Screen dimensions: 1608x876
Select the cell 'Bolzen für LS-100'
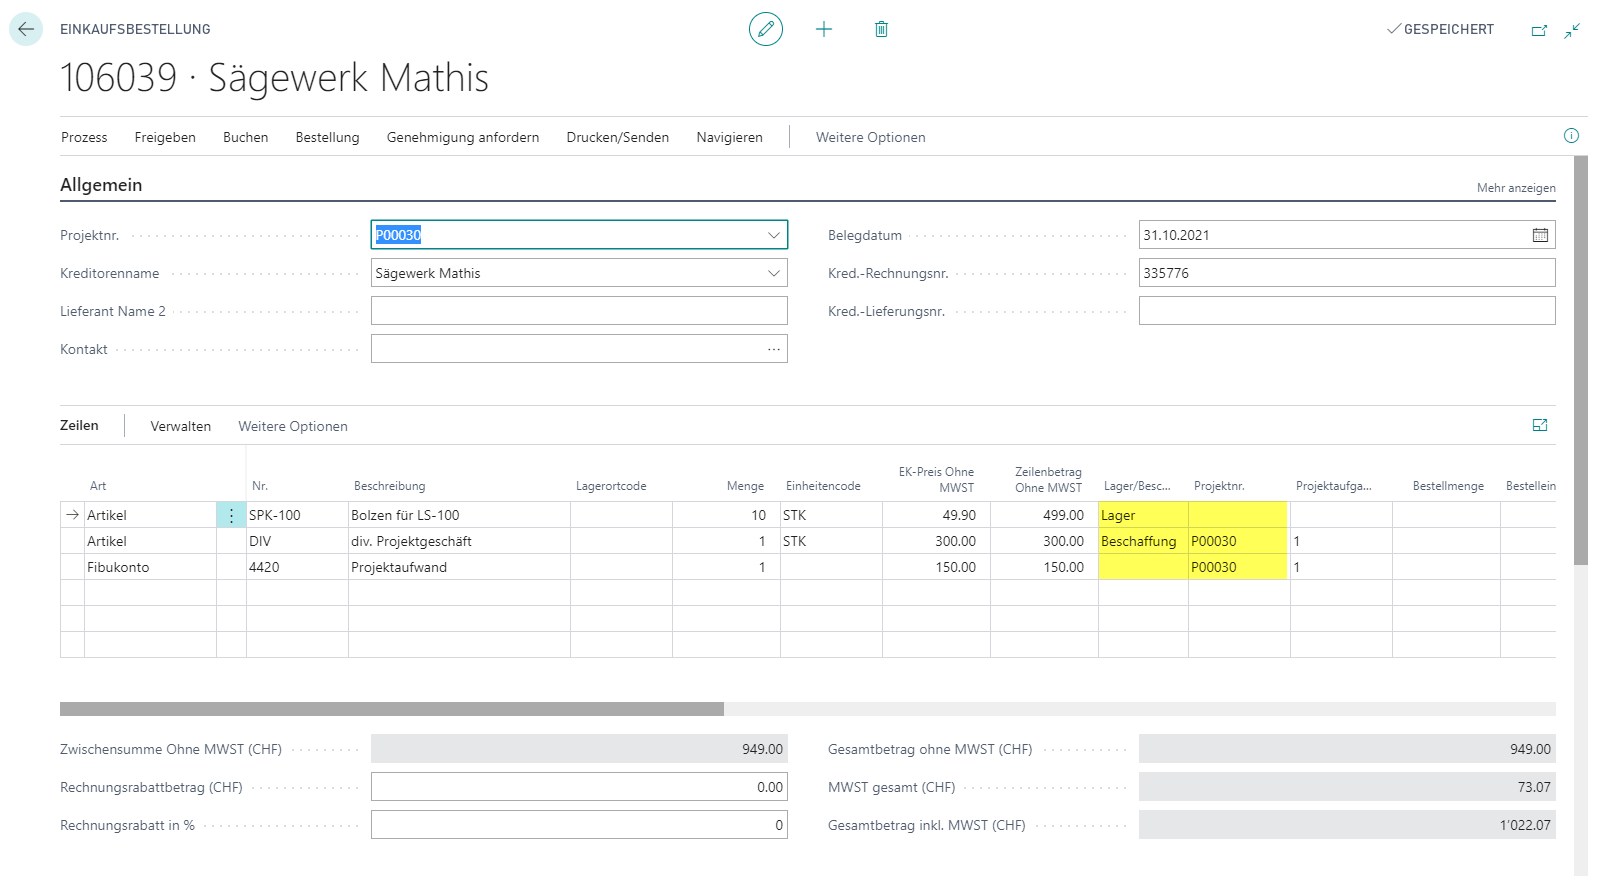coord(459,515)
